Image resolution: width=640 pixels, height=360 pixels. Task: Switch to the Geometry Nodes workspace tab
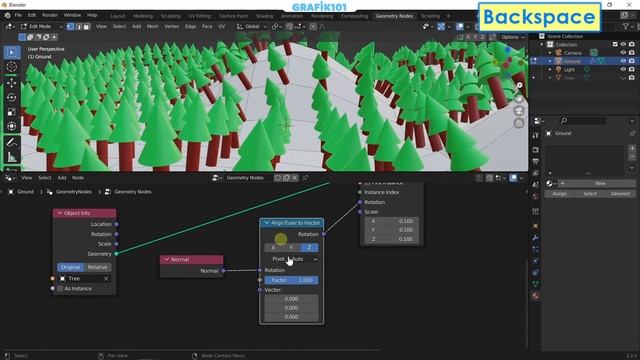click(394, 16)
